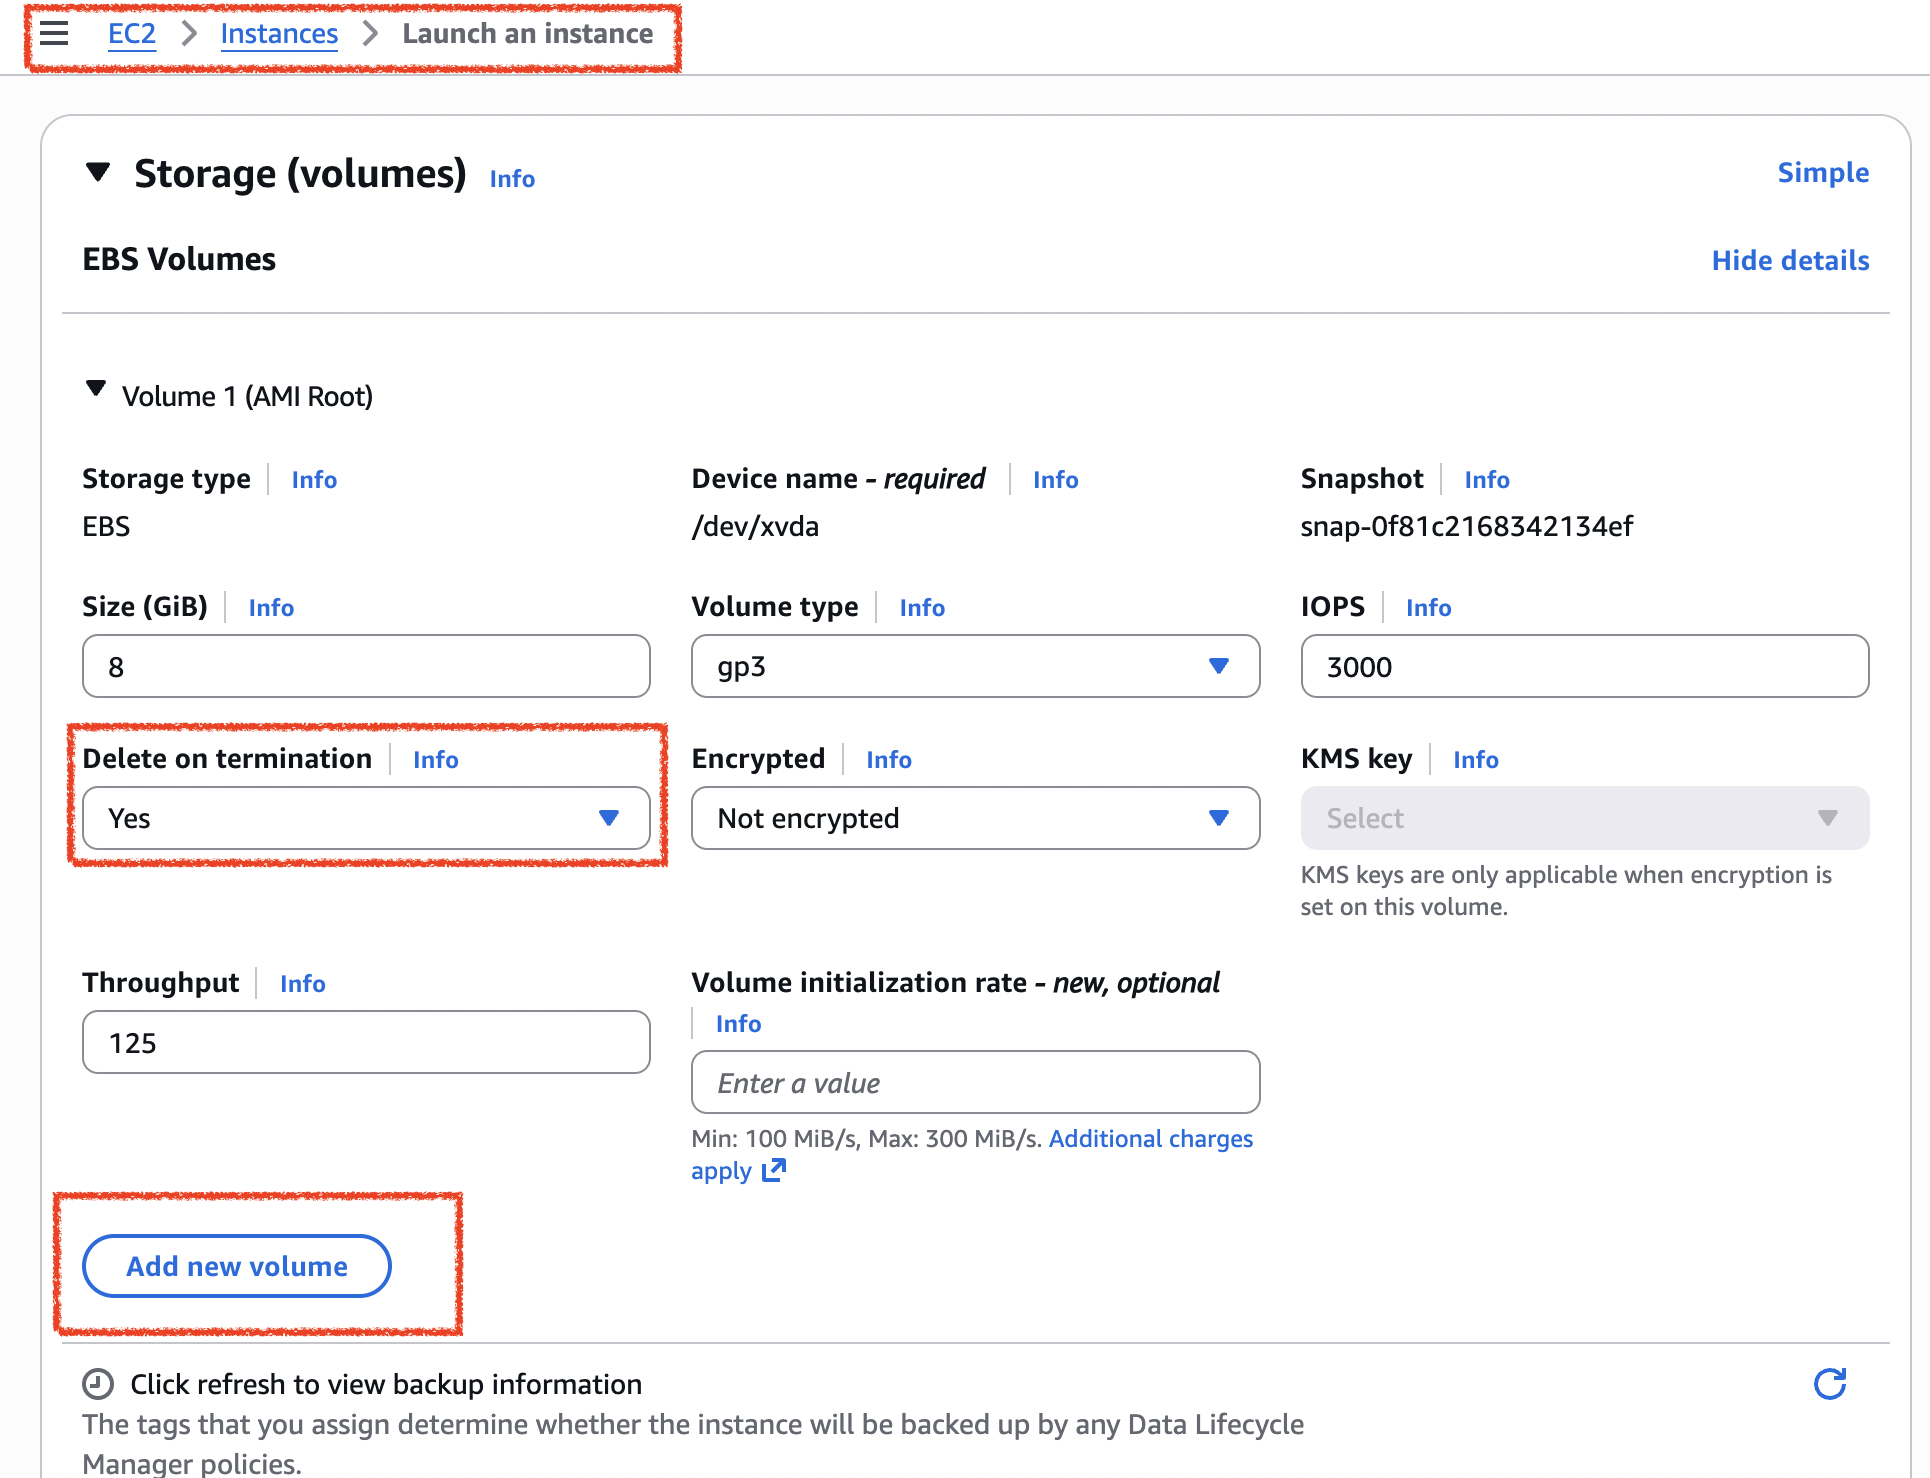Collapse the Storage (volumes) section
Viewport: 1930px width, 1478px height.
98,172
